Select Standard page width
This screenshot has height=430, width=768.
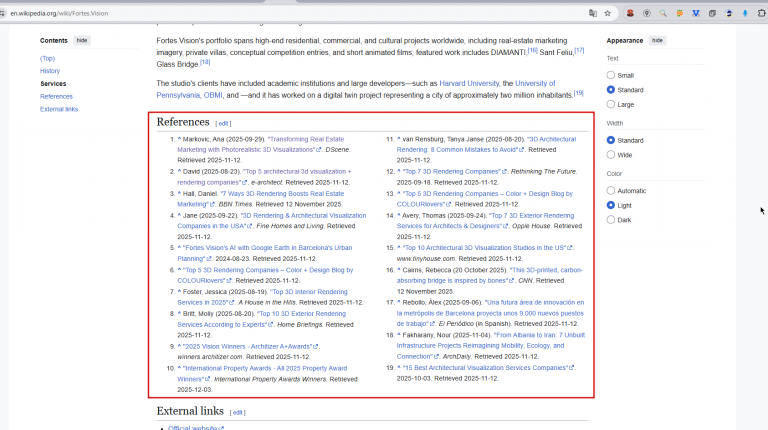tap(611, 141)
